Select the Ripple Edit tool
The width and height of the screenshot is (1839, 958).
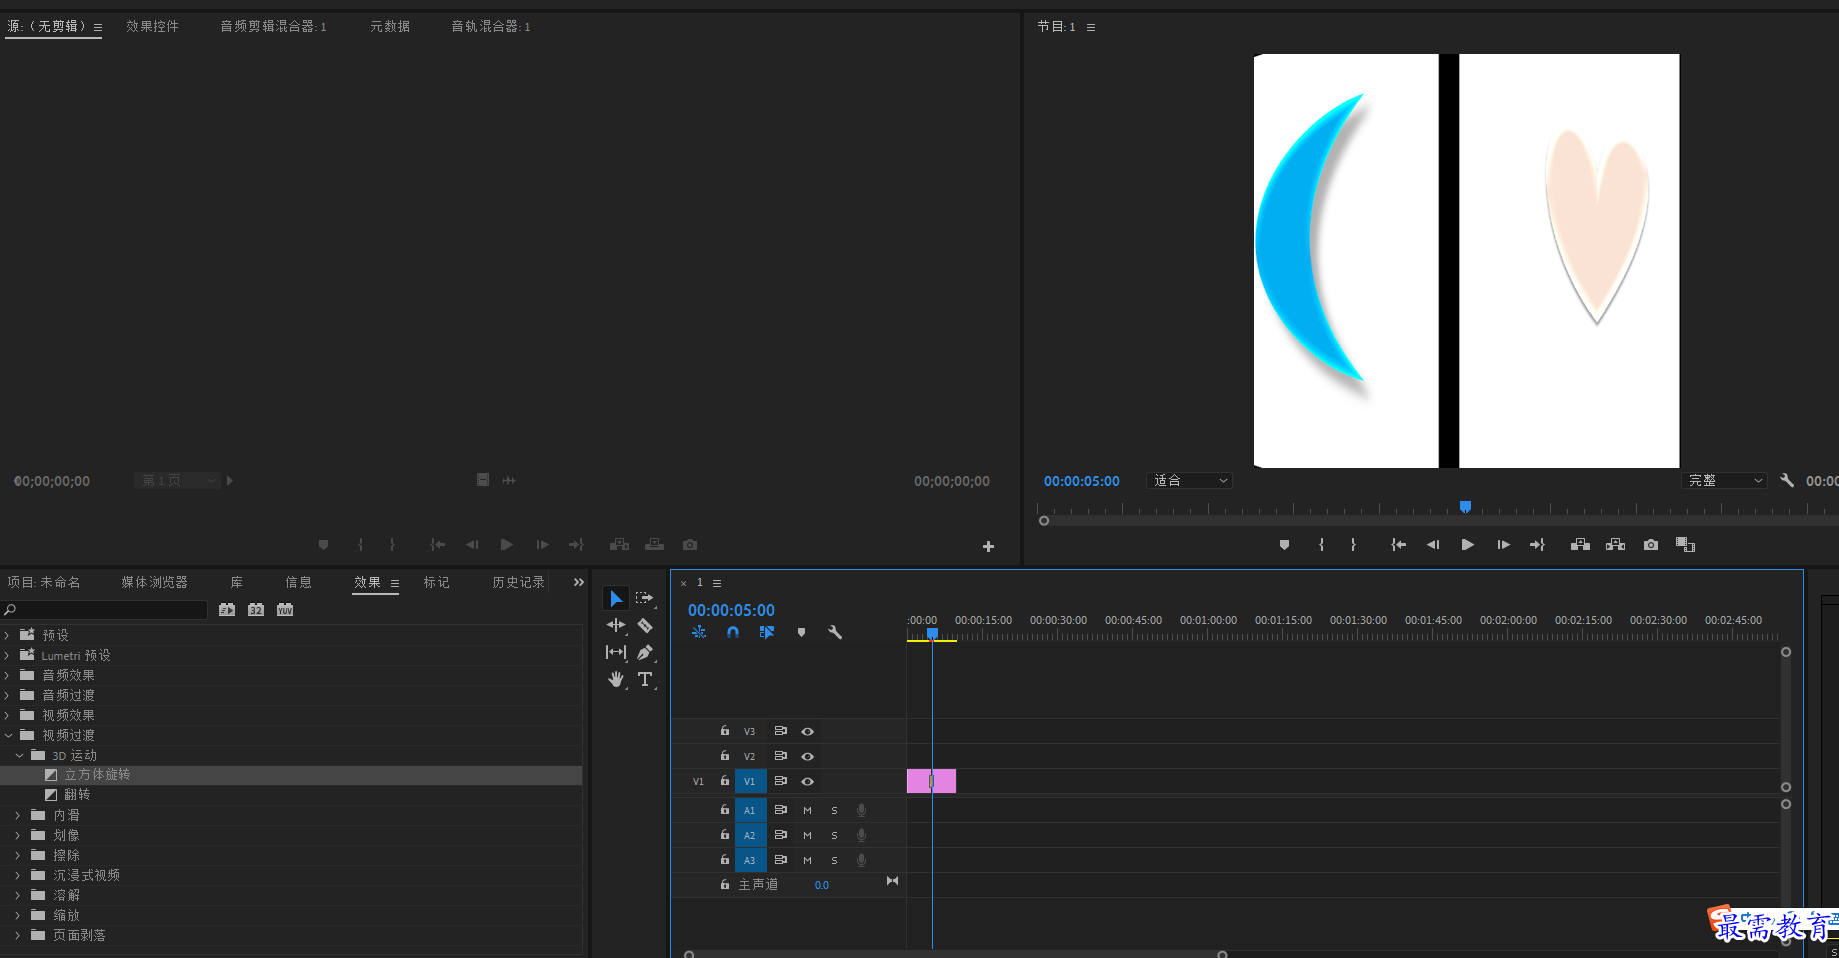[x=616, y=625]
